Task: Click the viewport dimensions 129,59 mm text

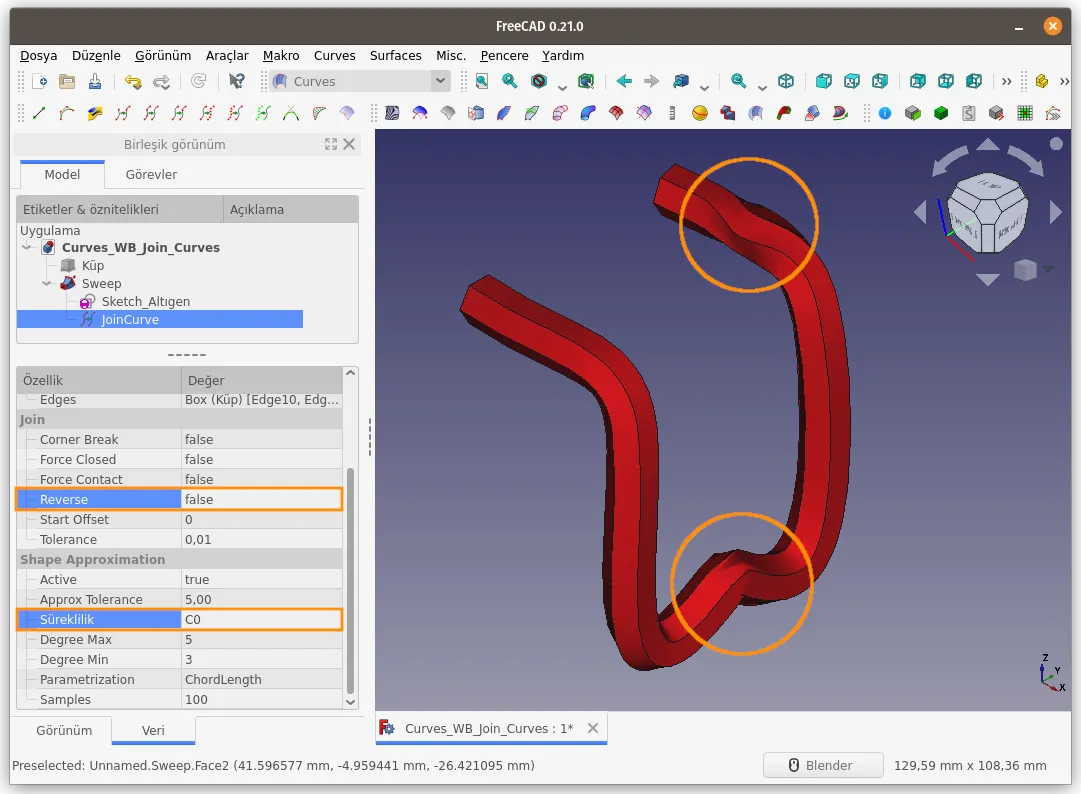Action: tap(969, 765)
